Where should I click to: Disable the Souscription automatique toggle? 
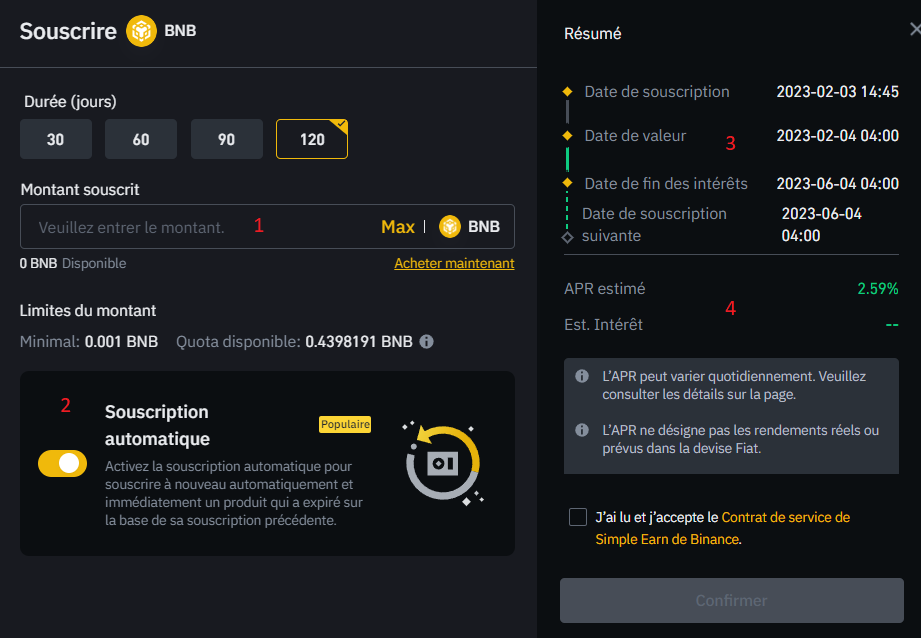(x=62, y=463)
